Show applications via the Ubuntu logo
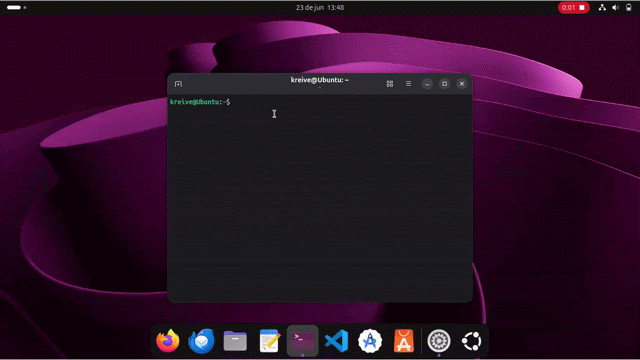 472,341
